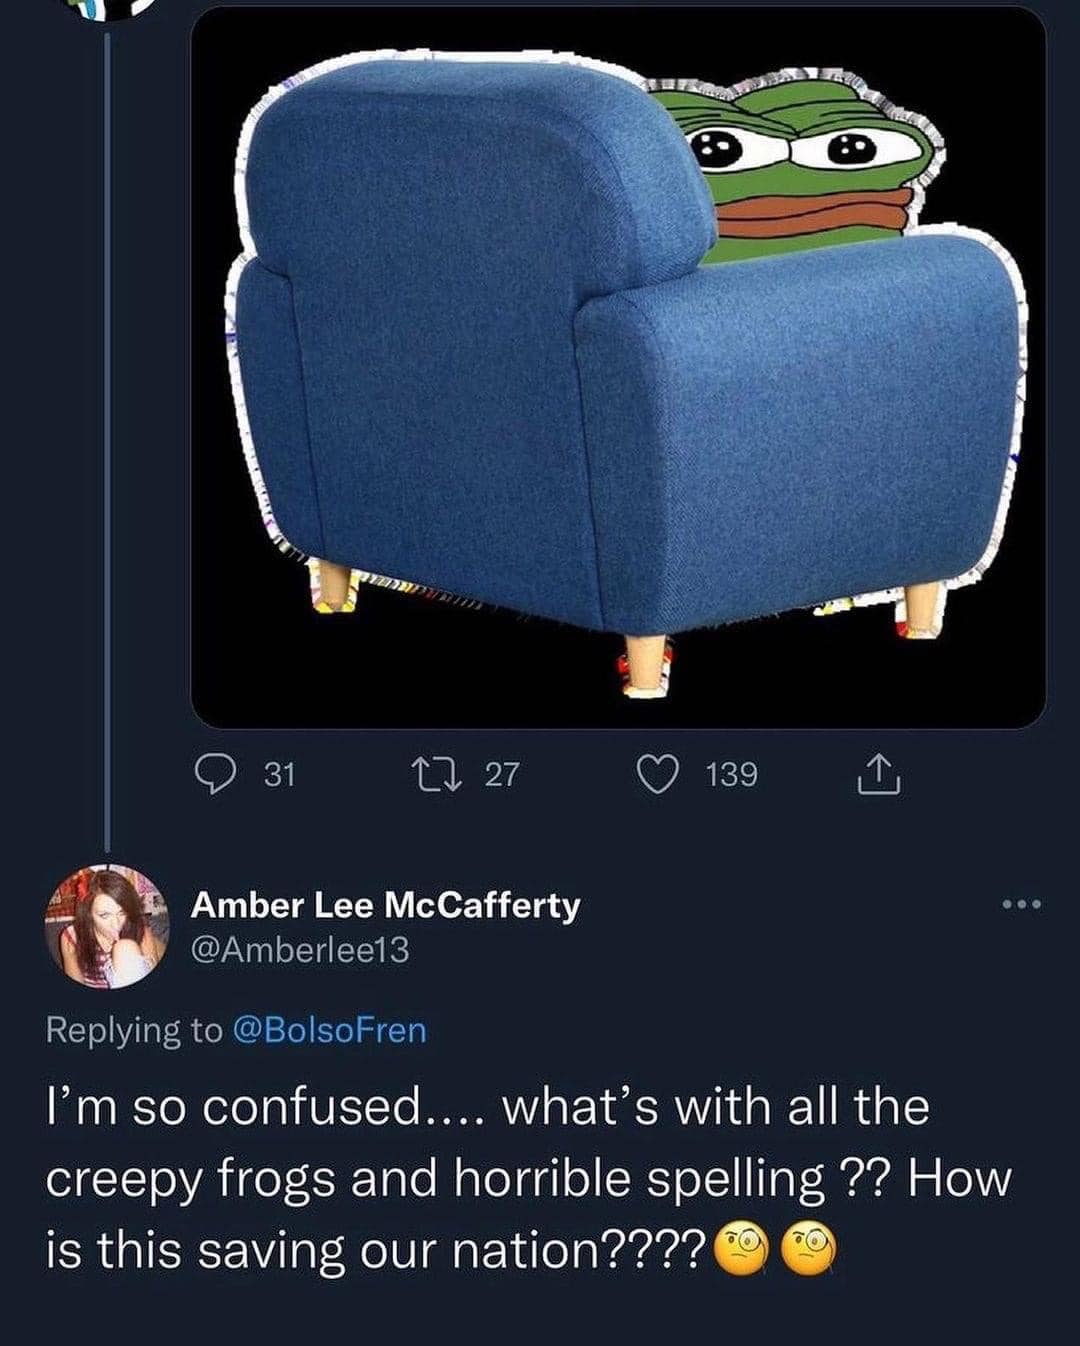This screenshot has width=1080, height=1346.
Task: Click the "Replying to" label
Action: pyautogui.click(x=135, y=1030)
